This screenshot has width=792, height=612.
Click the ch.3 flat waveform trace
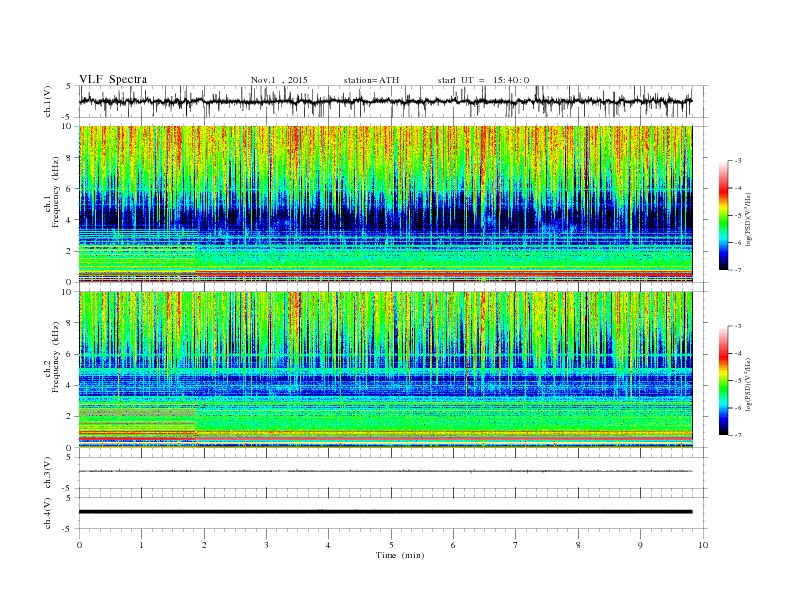[x=385, y=471]
